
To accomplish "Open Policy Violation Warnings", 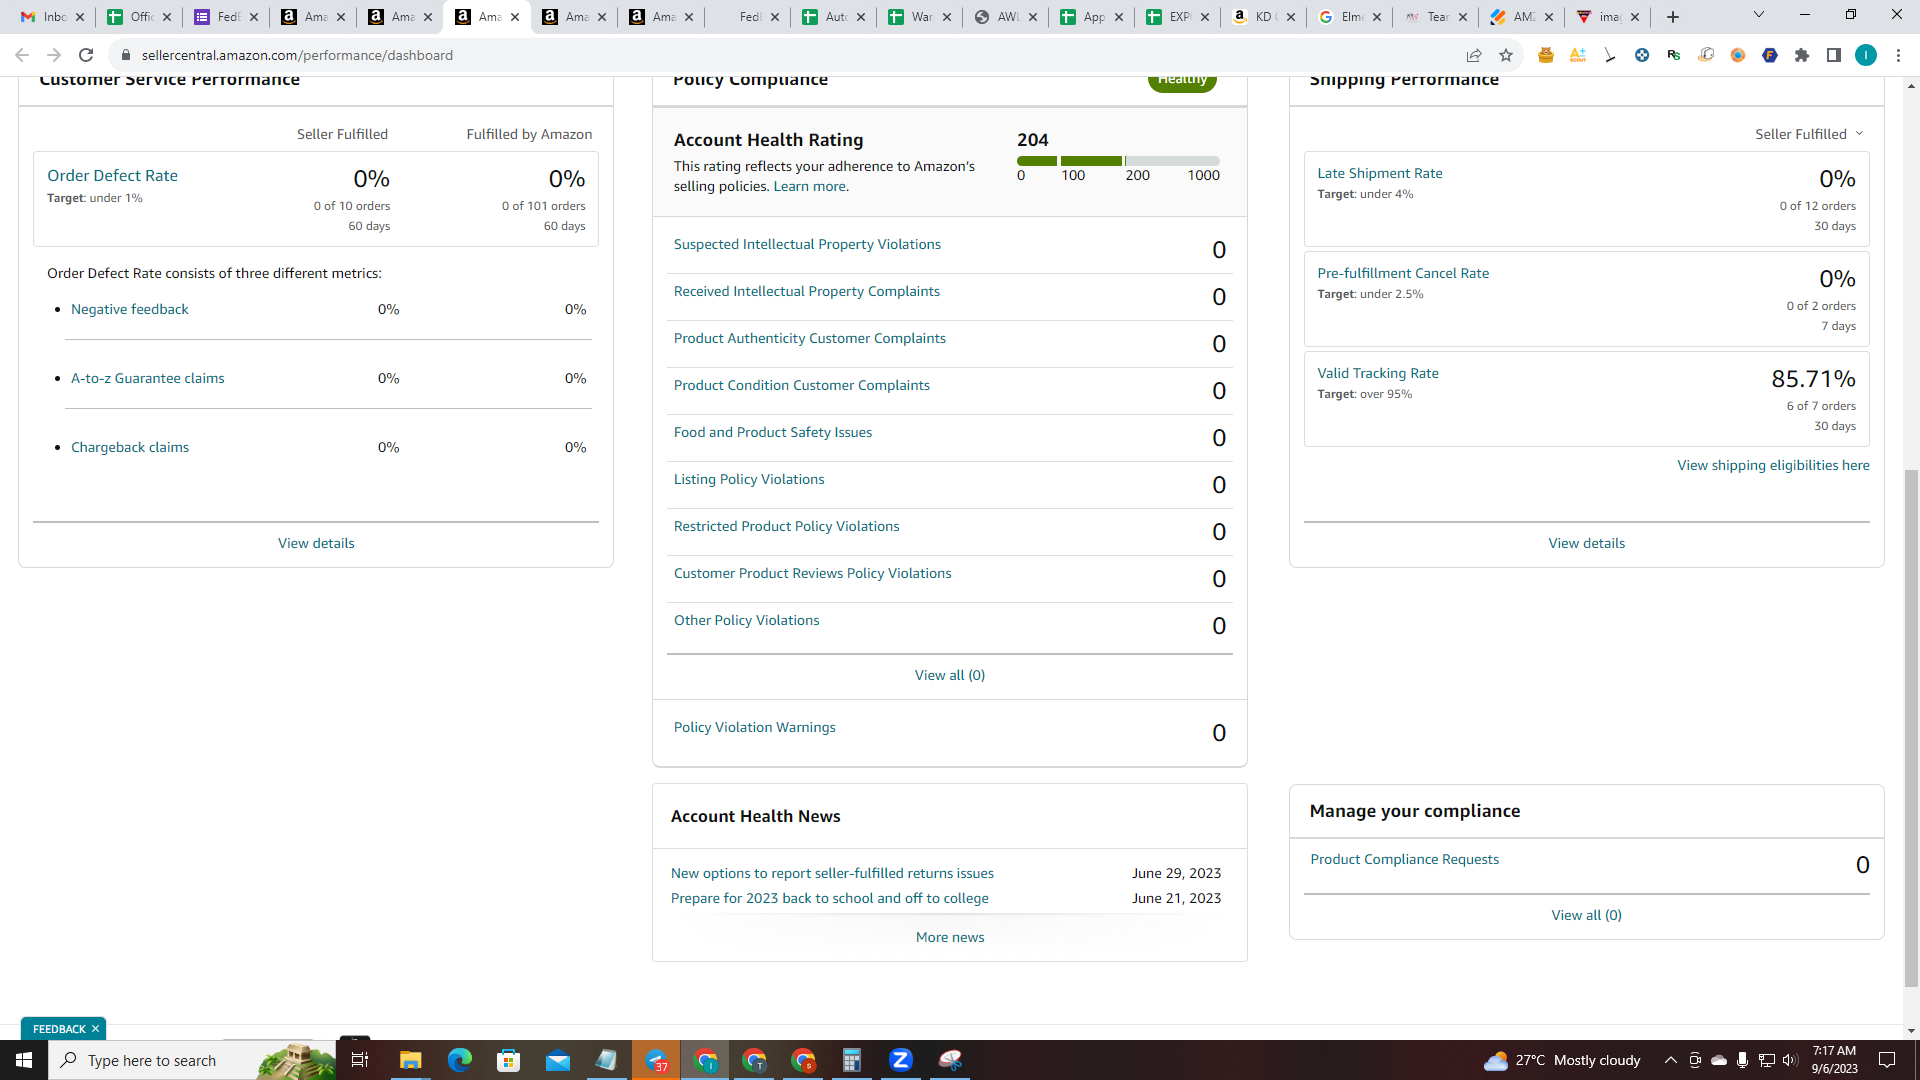I will [x=755, y=728].
